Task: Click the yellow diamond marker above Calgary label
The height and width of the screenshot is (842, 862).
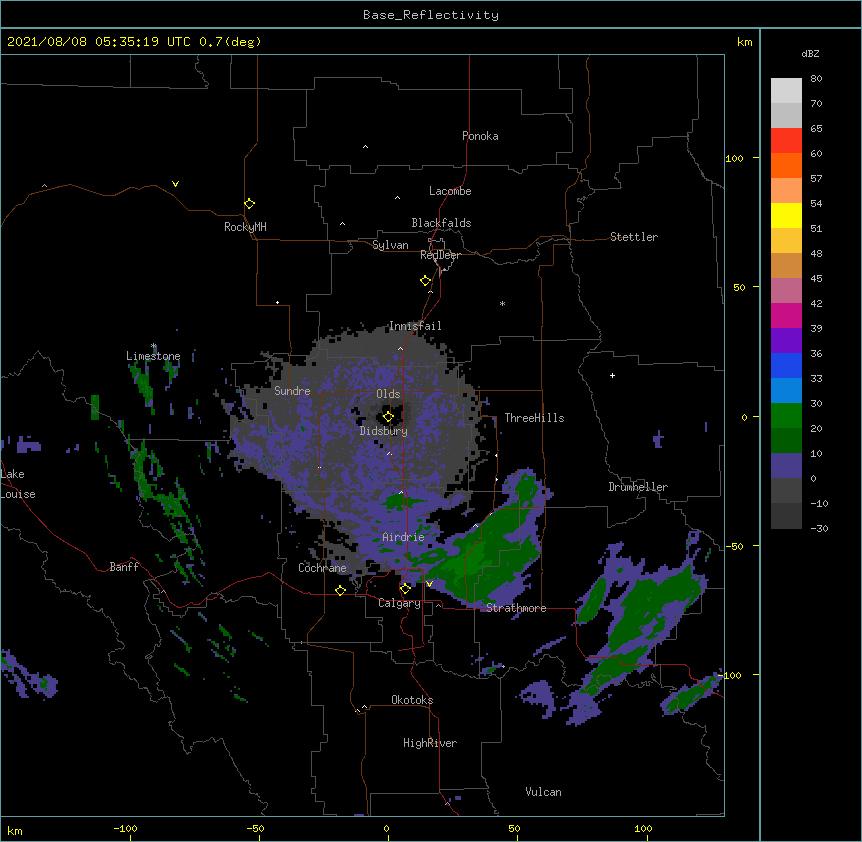Action: 405,589
